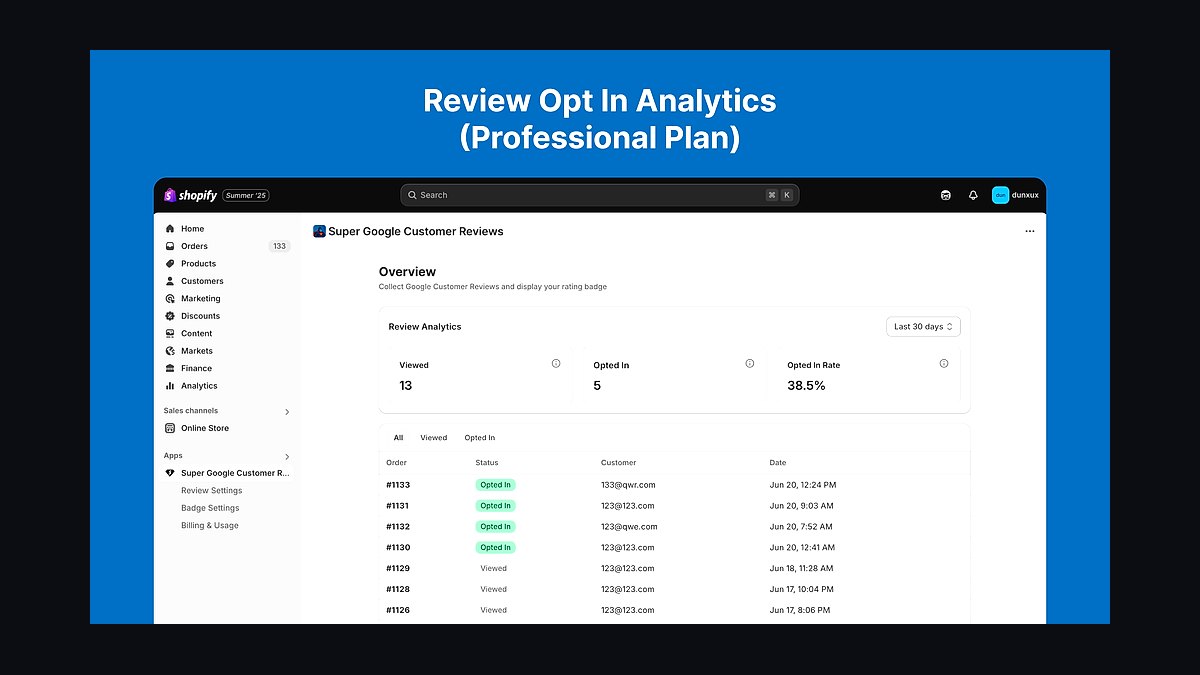Open Review Settings in sidebar
This screenshot has width=1200, height=675.
[212, 491]
